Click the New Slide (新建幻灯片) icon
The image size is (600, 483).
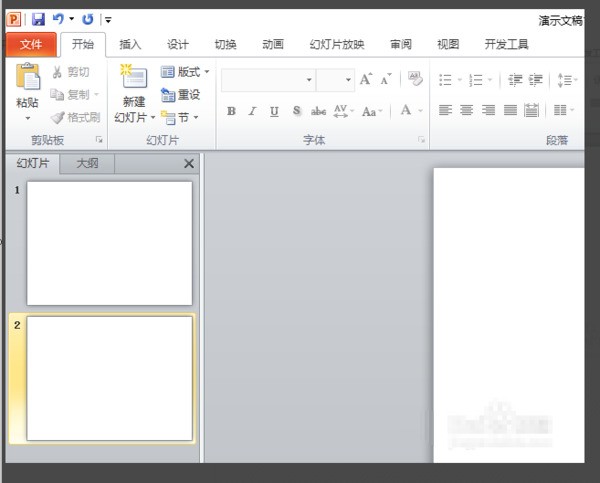click(x=133, y=78)
